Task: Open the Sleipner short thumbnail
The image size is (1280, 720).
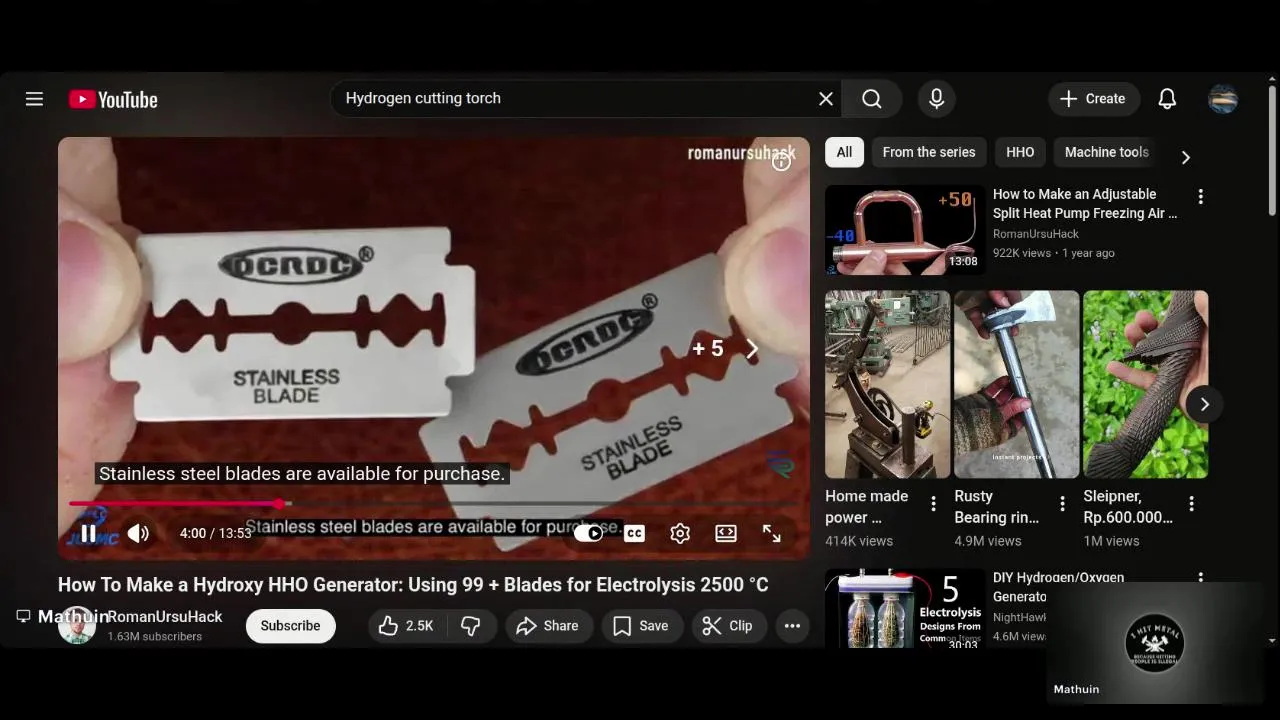Action: click(1145, 384)
